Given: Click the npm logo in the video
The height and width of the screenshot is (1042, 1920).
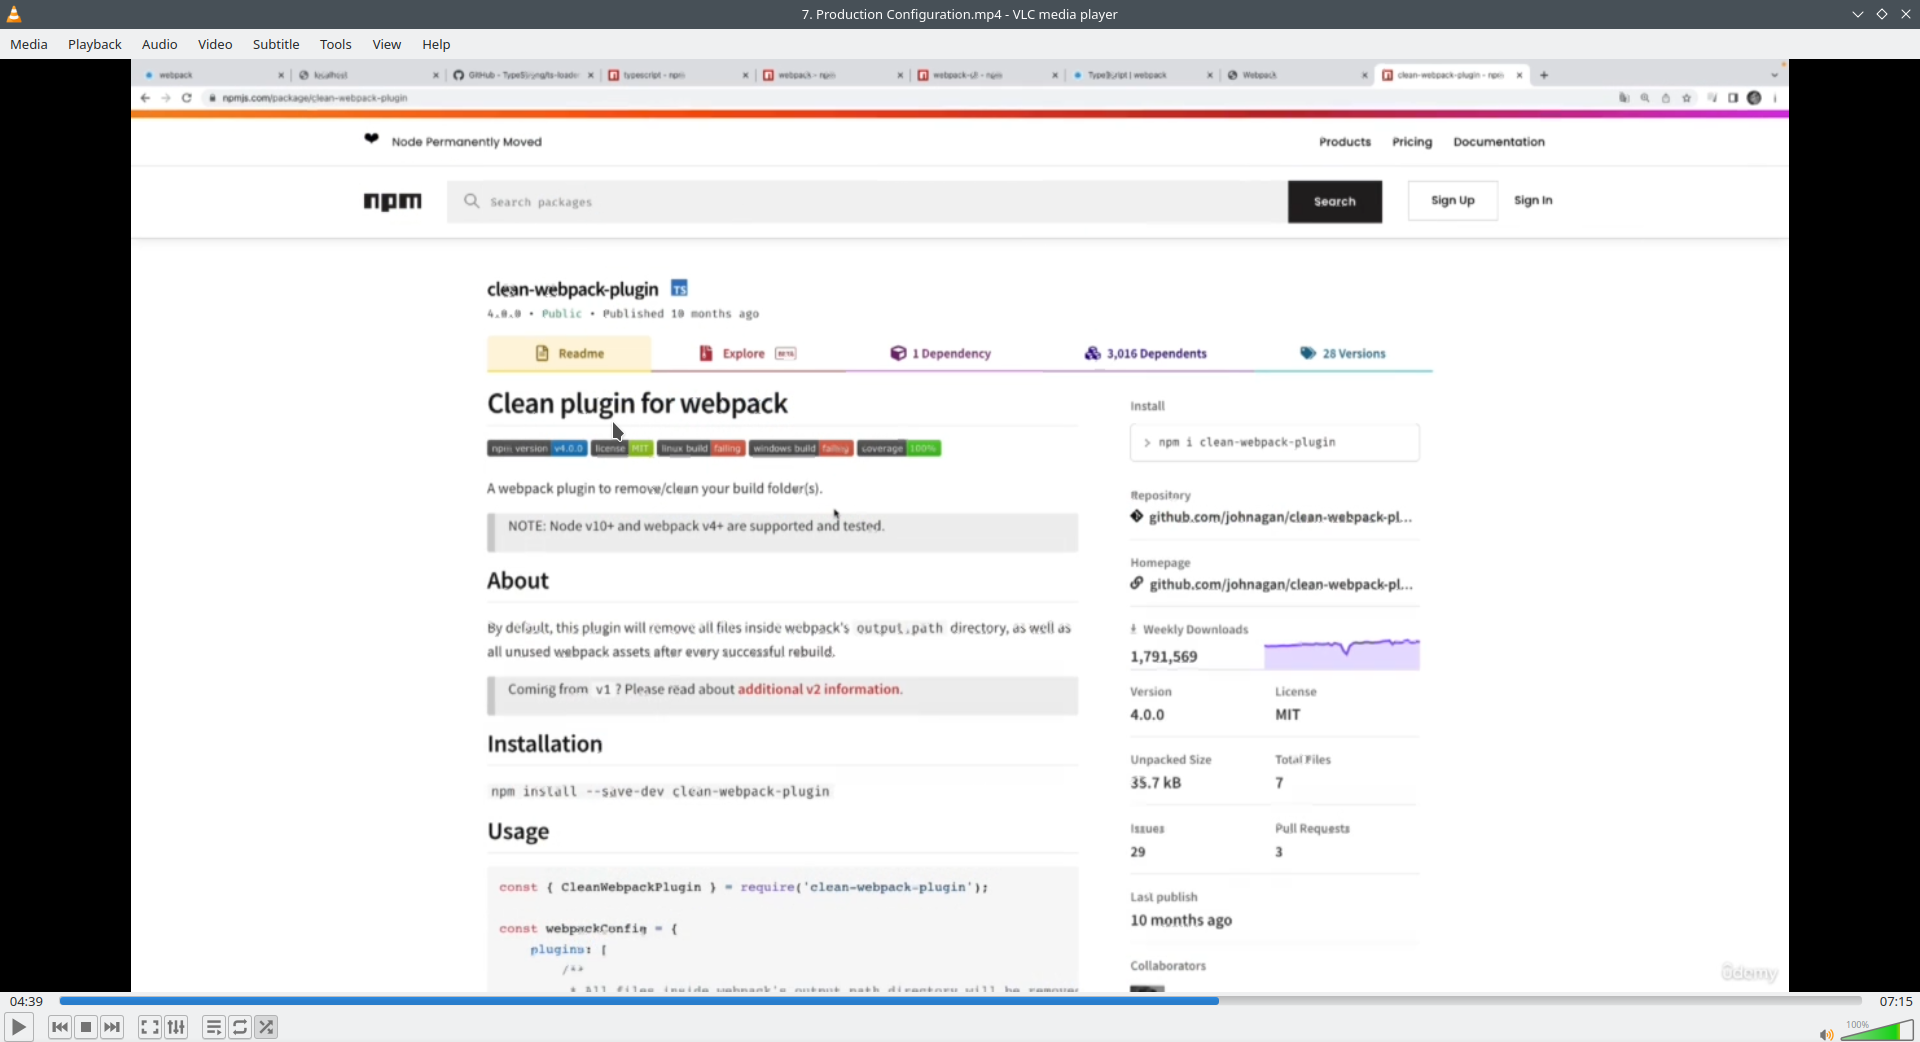Looking at the screenshot, I should tap(393, 201).
